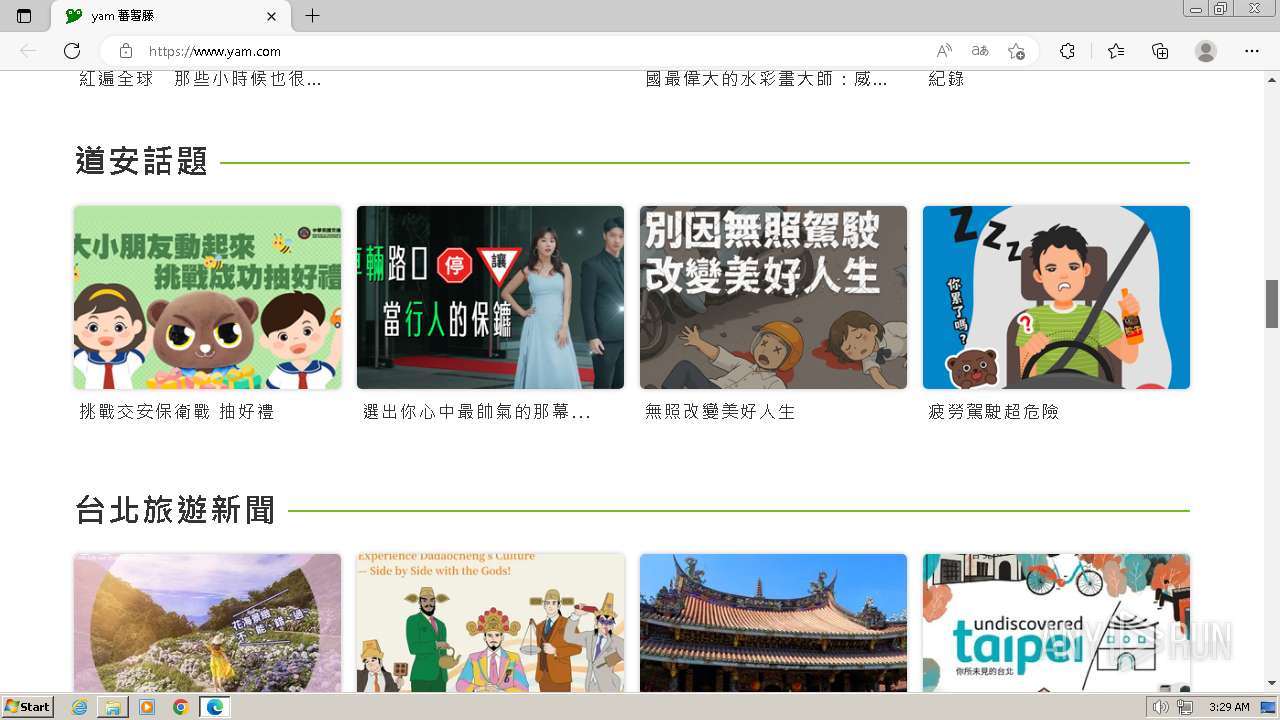
Task: Switch to Edge taskbar icon
Action: coord(214,707)
